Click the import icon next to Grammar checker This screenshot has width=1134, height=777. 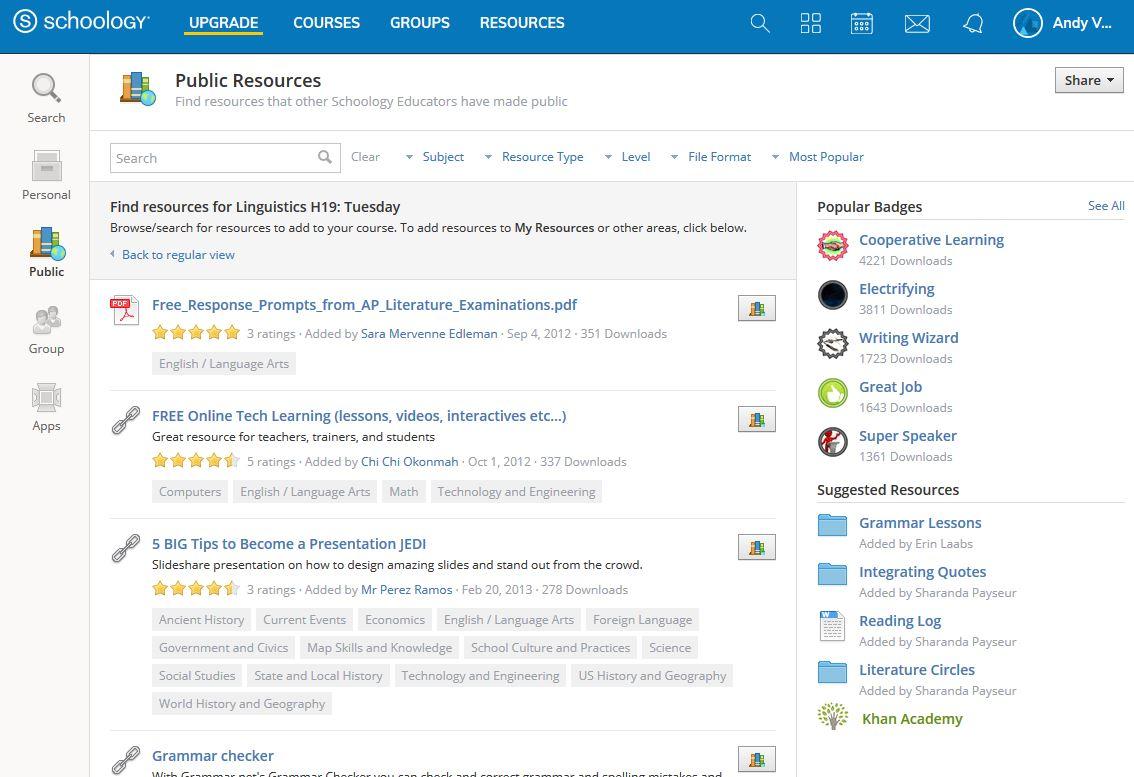point(757,759)
